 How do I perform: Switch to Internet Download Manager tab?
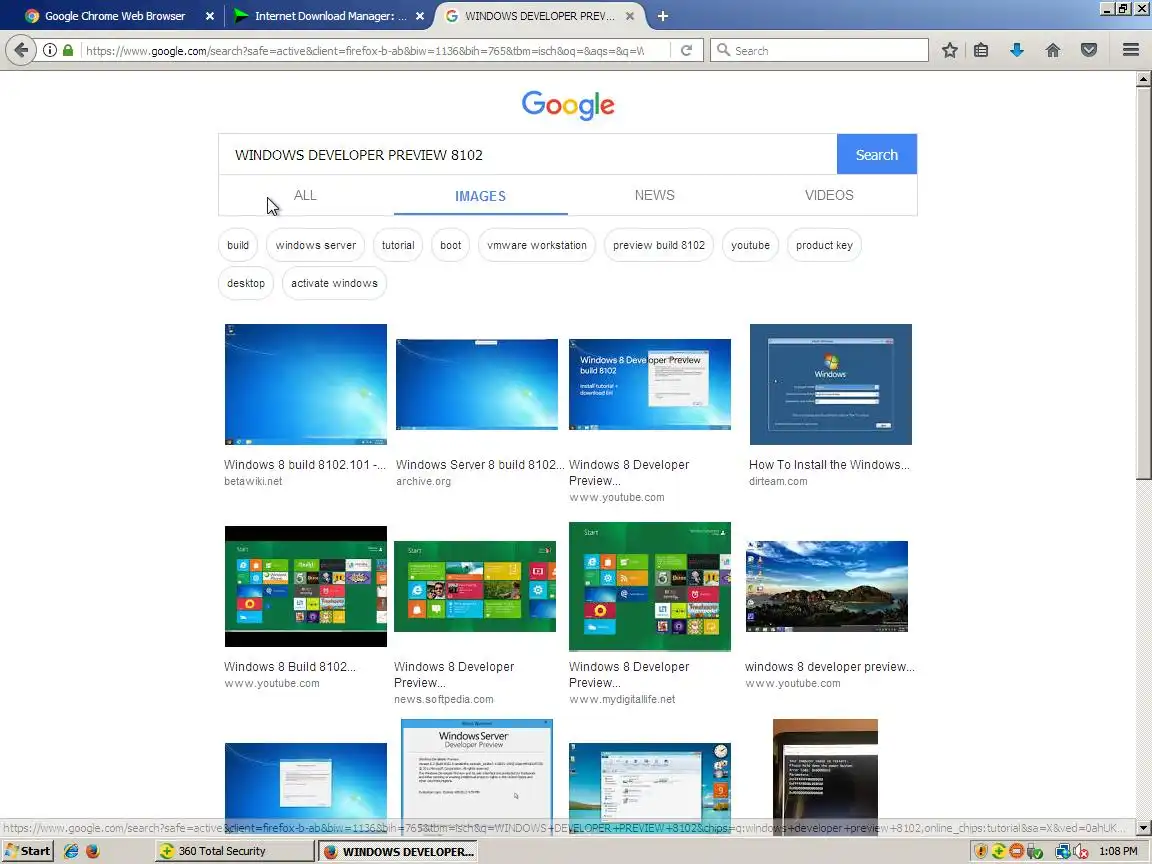tap(327, 16)
